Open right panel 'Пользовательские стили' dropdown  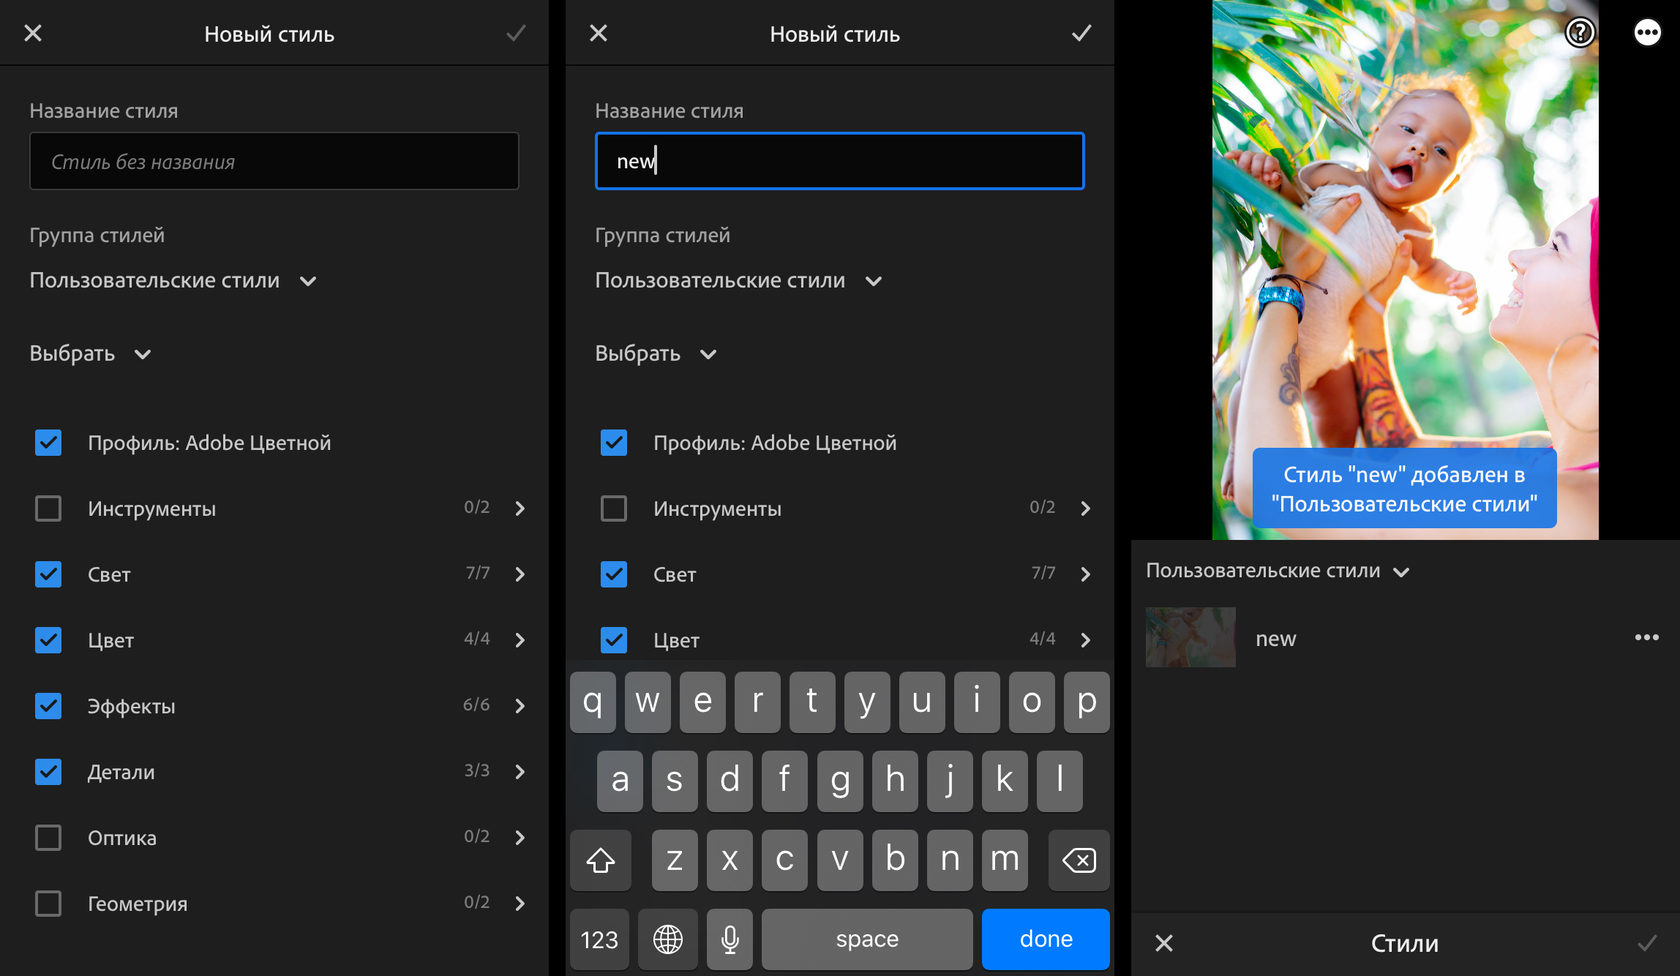click(x=1277, y=571)
